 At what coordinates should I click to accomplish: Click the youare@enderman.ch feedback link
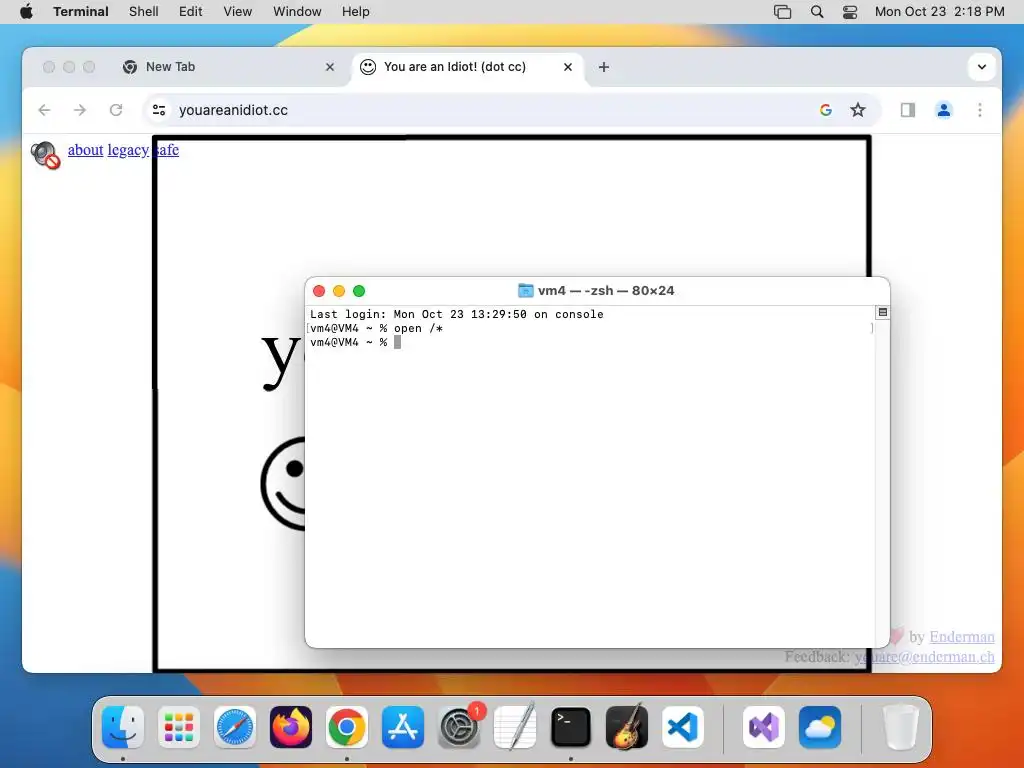pyautogui.click(x=925, y=656)
